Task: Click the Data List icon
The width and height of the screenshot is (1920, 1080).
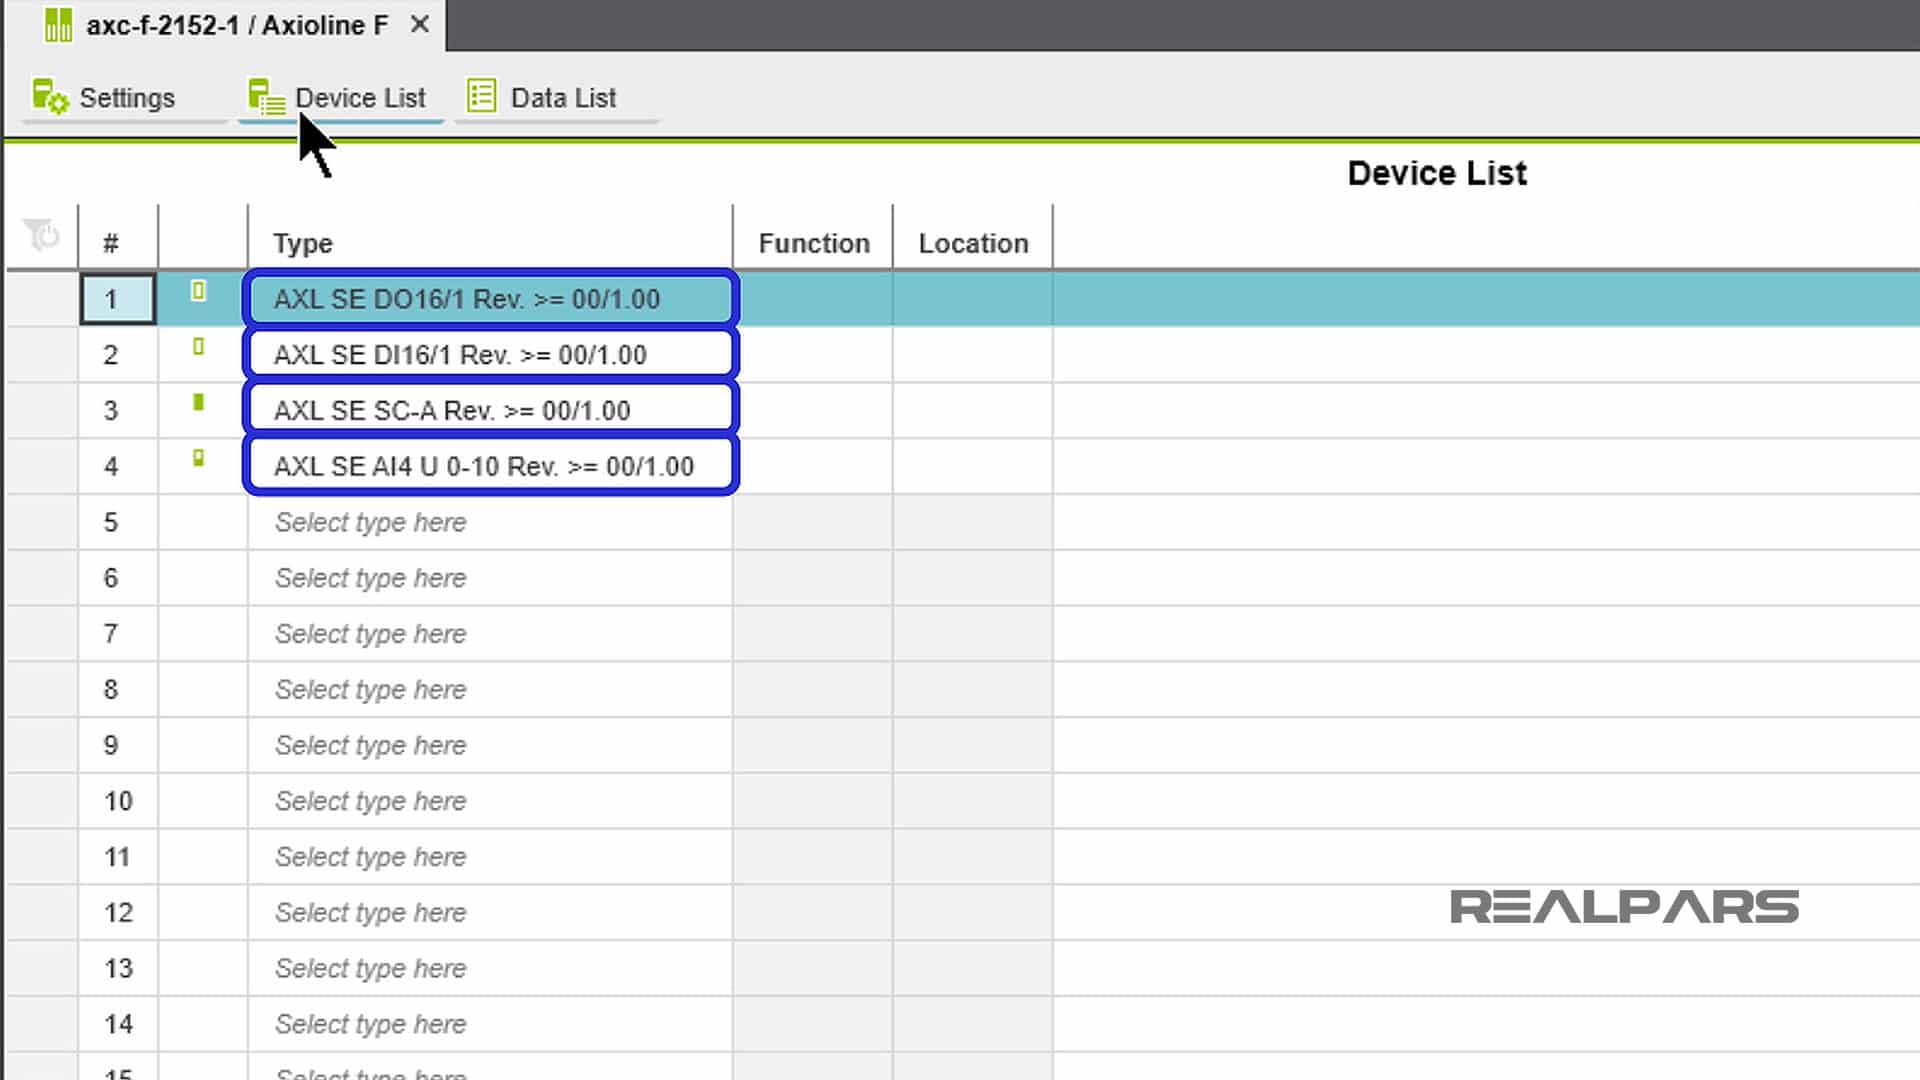Action: tap(482, 96)
